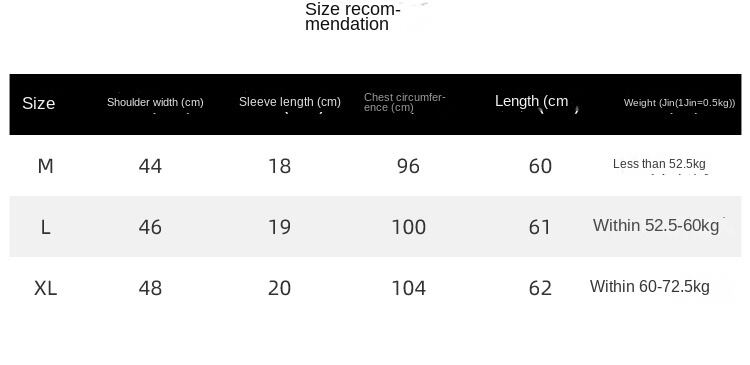This screenshot has width=750, height=365.
Task: Select the Within 52.5-60kg cell
Action: 656,225
